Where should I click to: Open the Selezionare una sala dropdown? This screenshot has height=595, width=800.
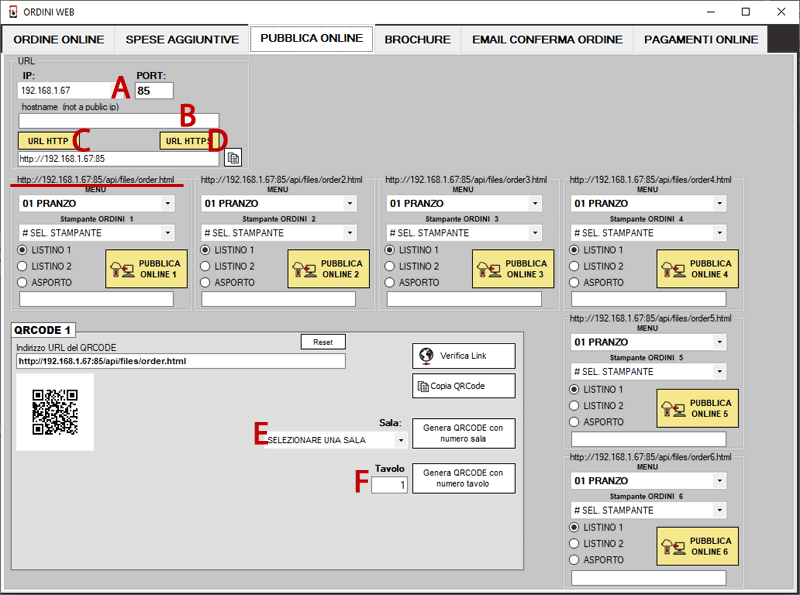(x=337, y=440)
